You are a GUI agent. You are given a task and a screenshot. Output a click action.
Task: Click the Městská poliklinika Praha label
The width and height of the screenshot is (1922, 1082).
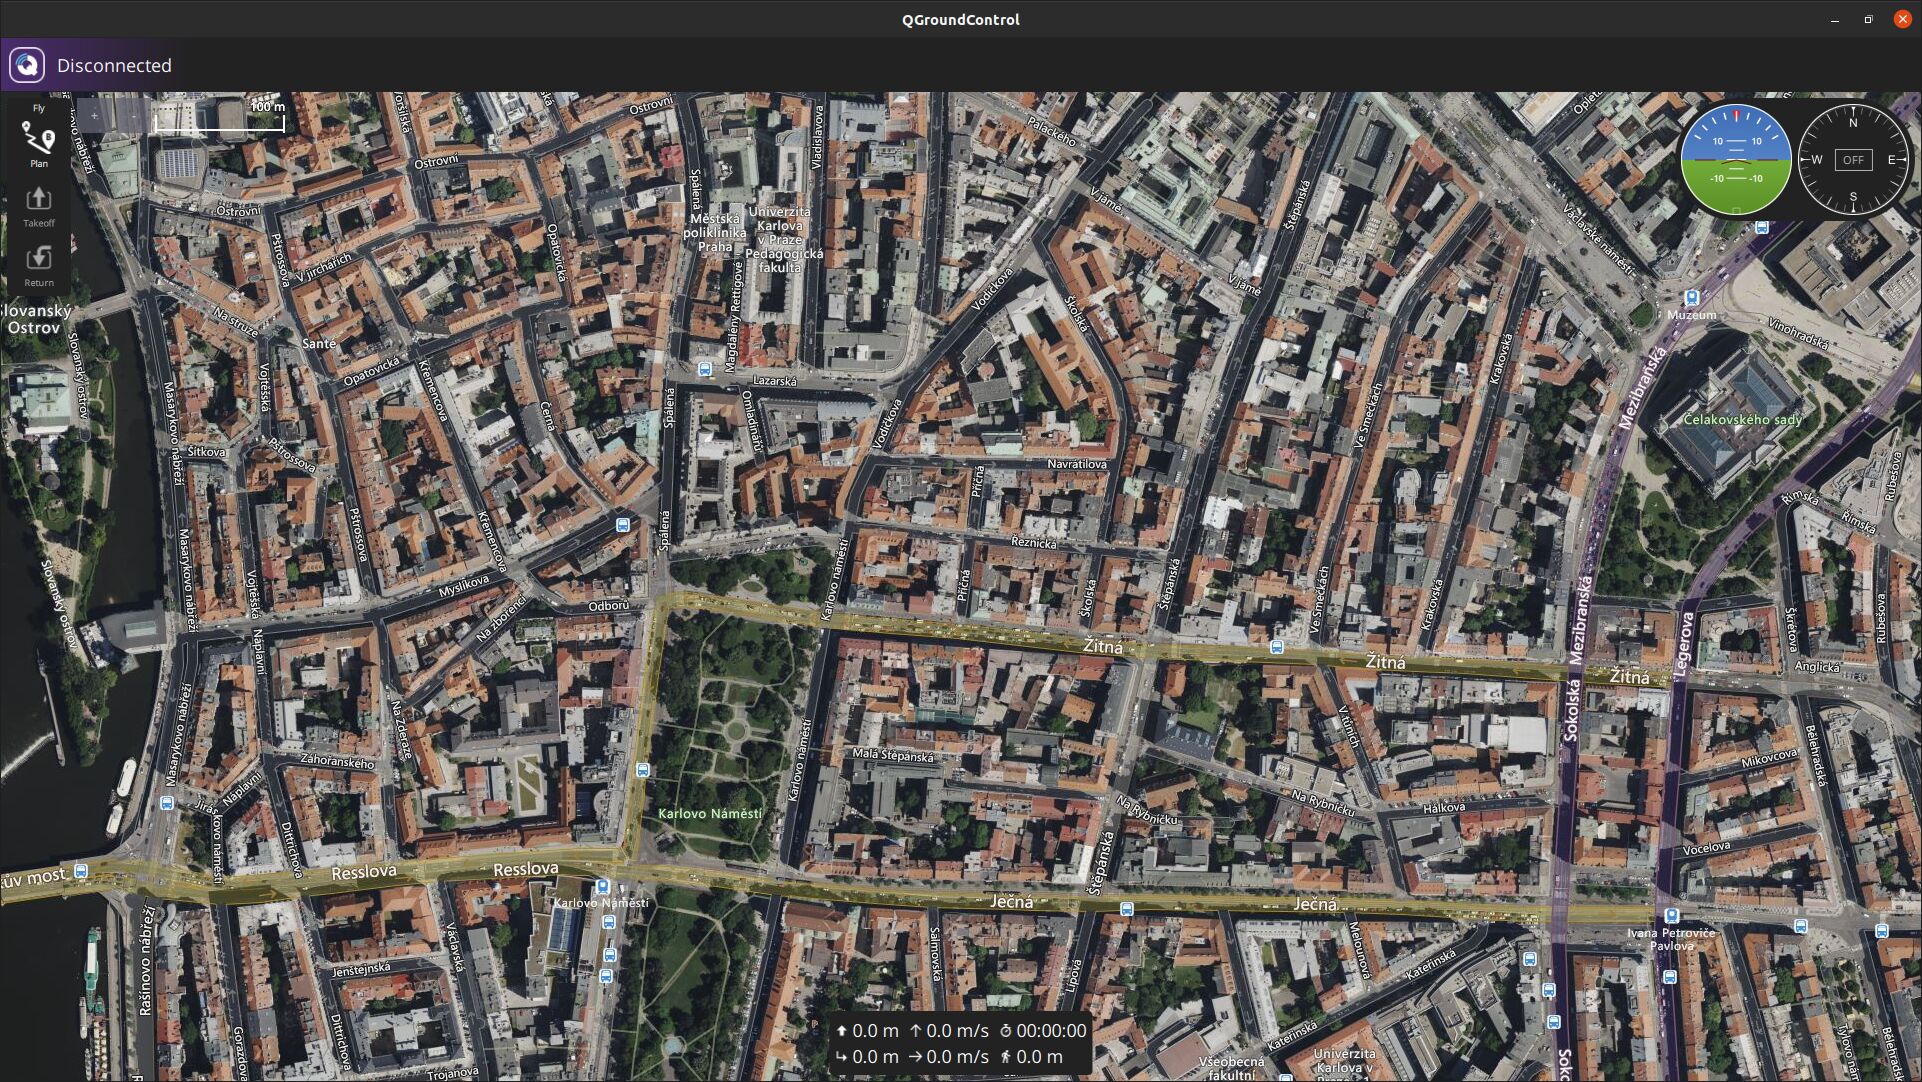(715, 232)
